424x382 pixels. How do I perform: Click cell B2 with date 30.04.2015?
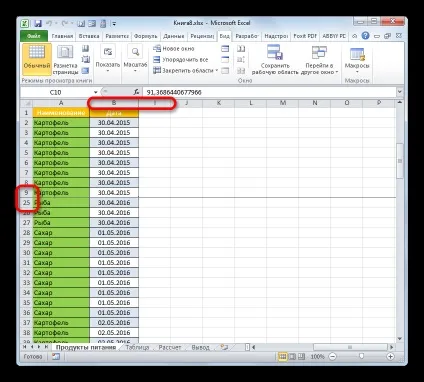(114, 123)
